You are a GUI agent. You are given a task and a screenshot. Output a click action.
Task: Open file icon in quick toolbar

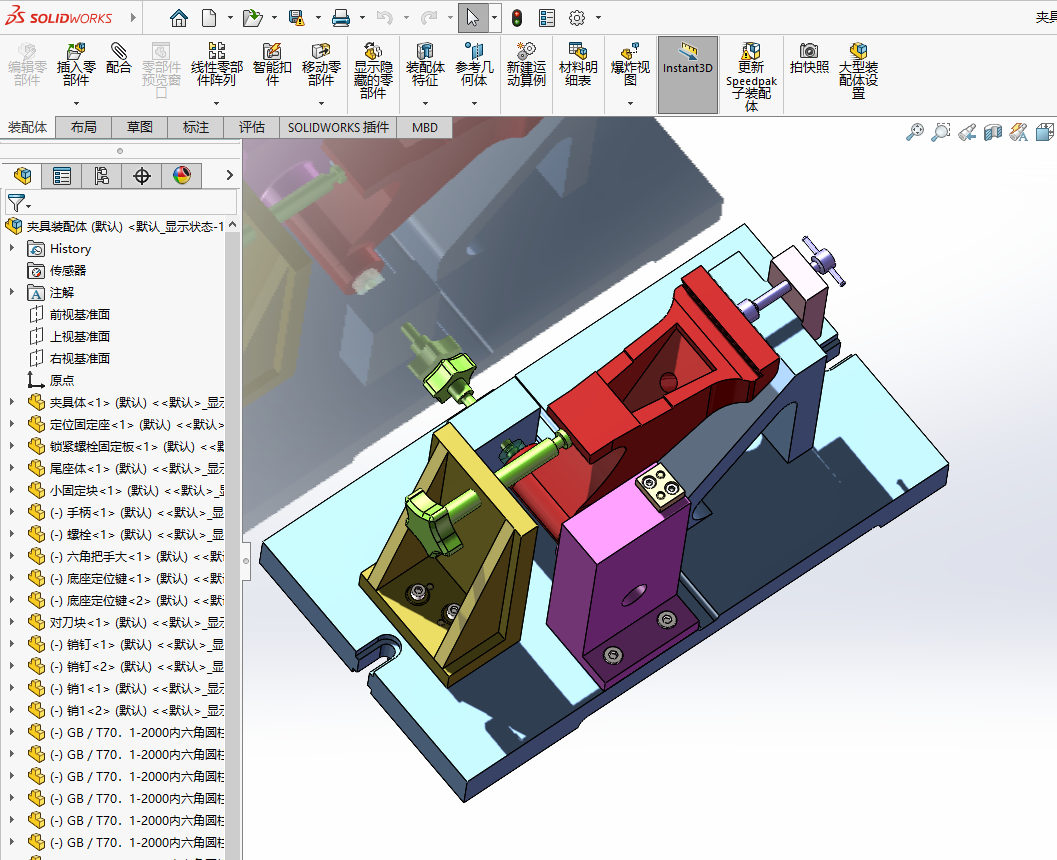coord(253,18)
